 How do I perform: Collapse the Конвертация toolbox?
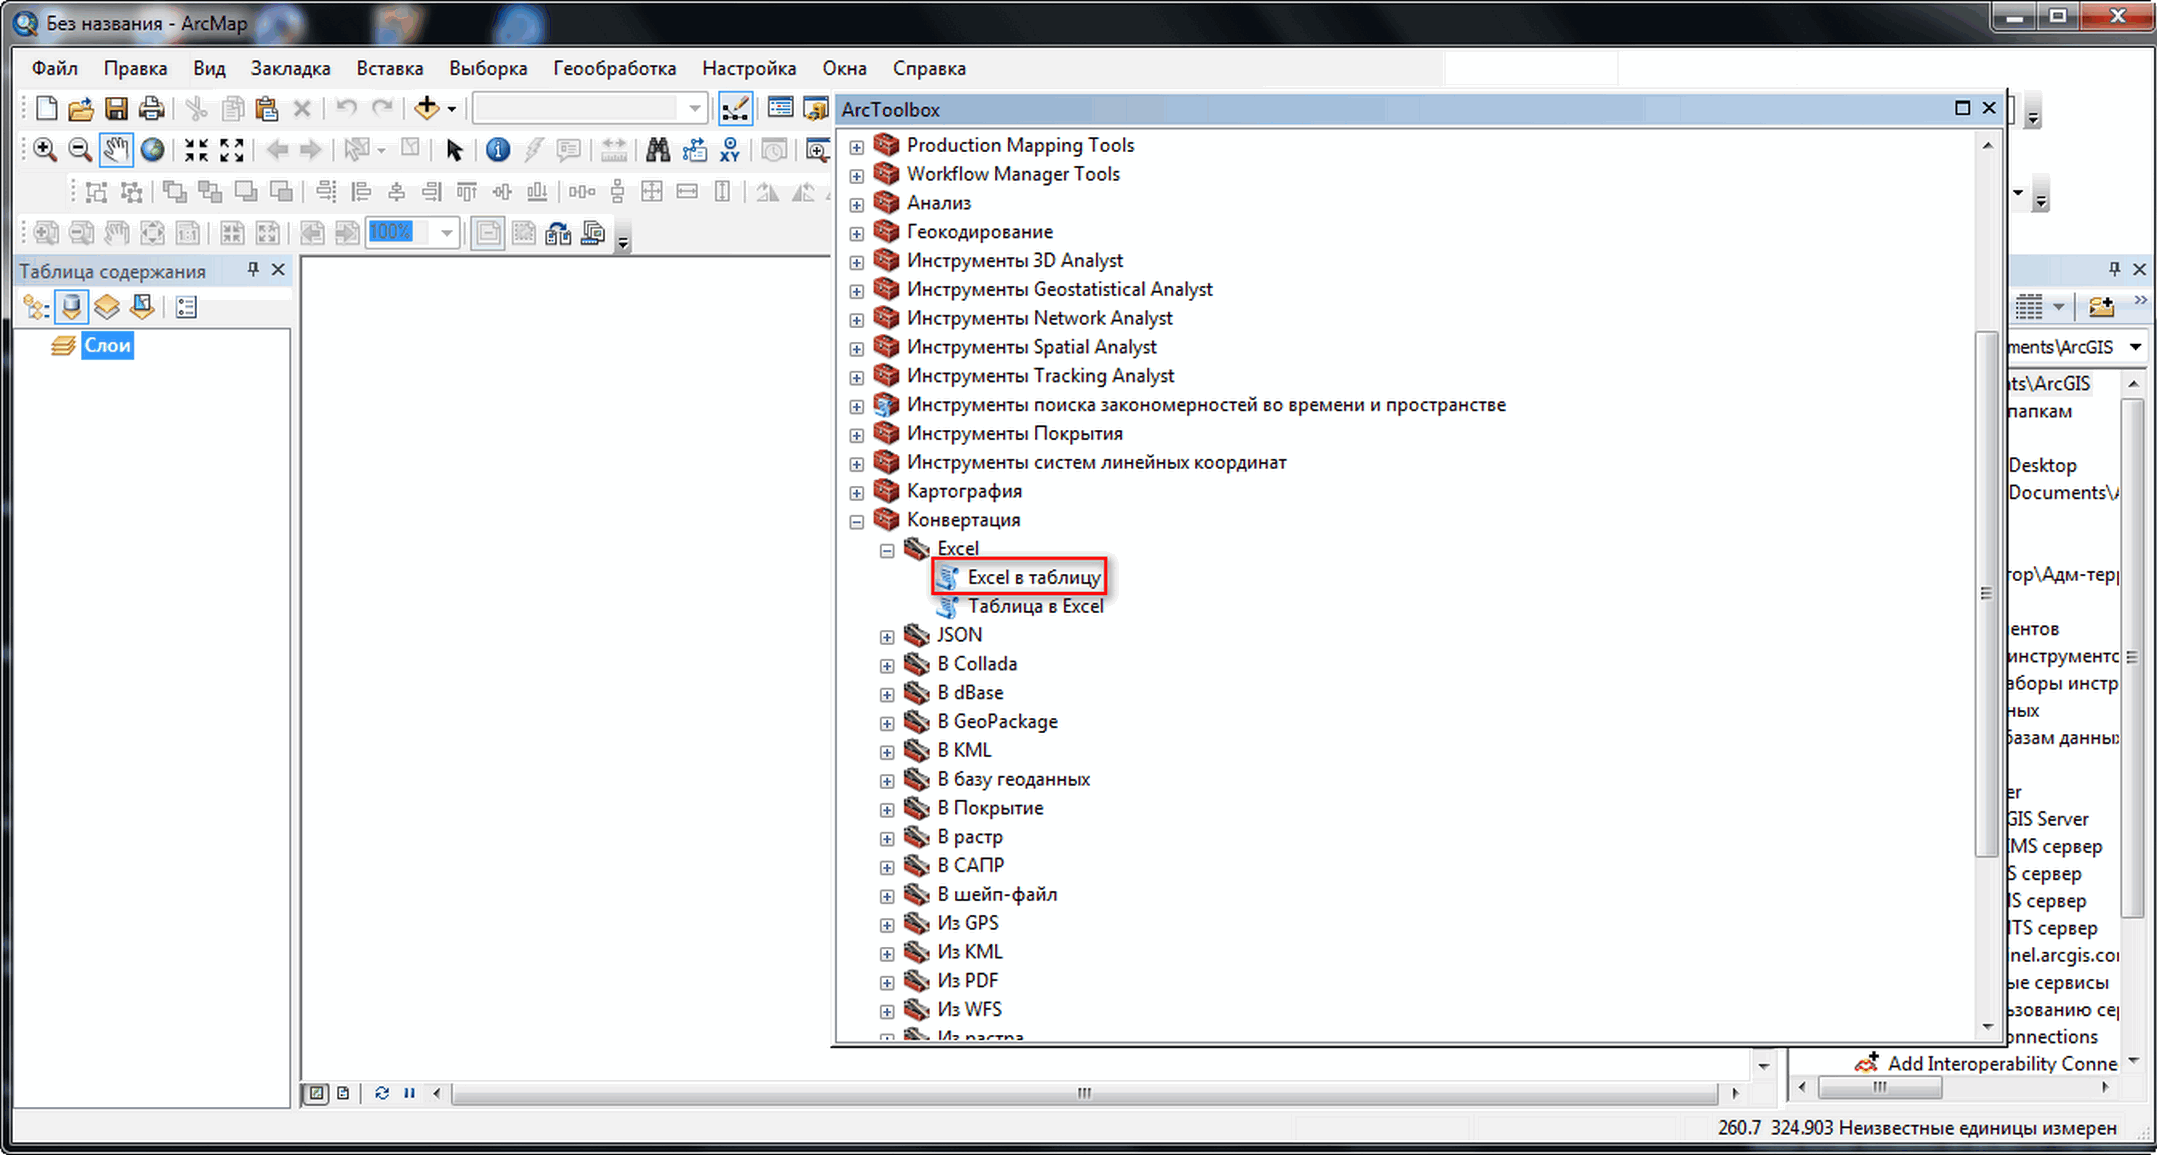(857, 521)
